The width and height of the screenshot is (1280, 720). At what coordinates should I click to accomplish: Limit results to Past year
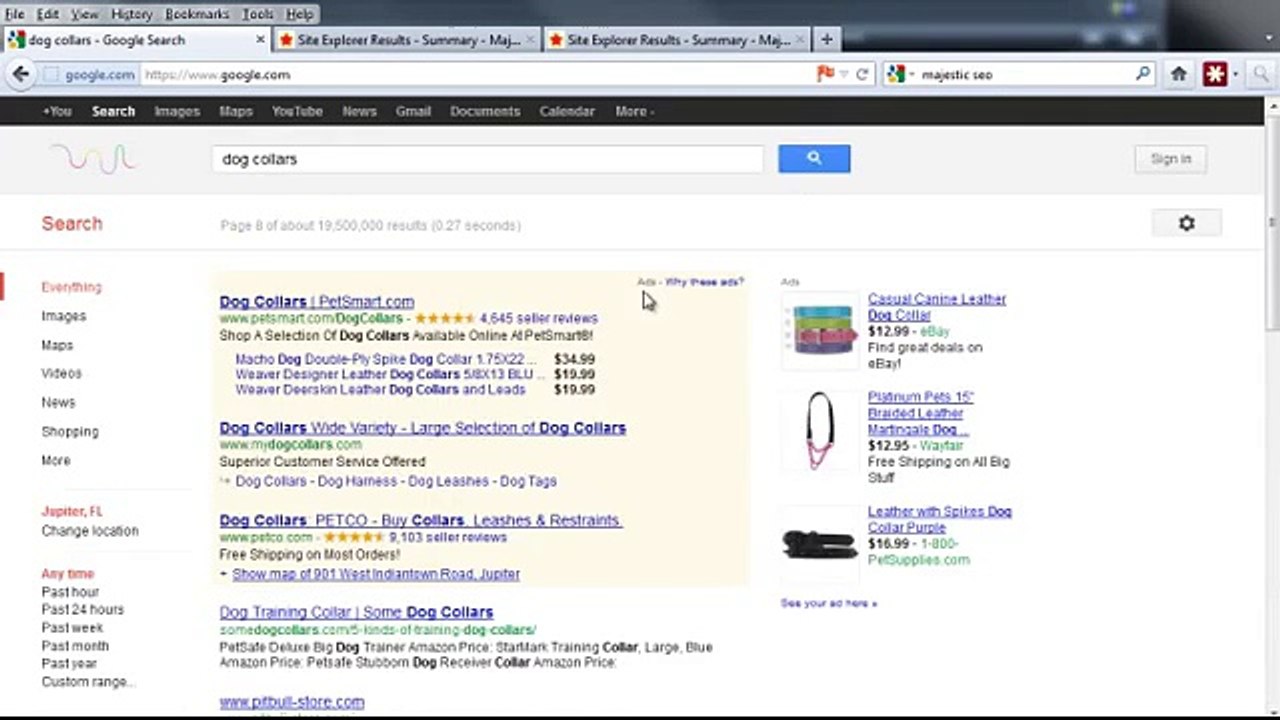(x=69, y=664)
